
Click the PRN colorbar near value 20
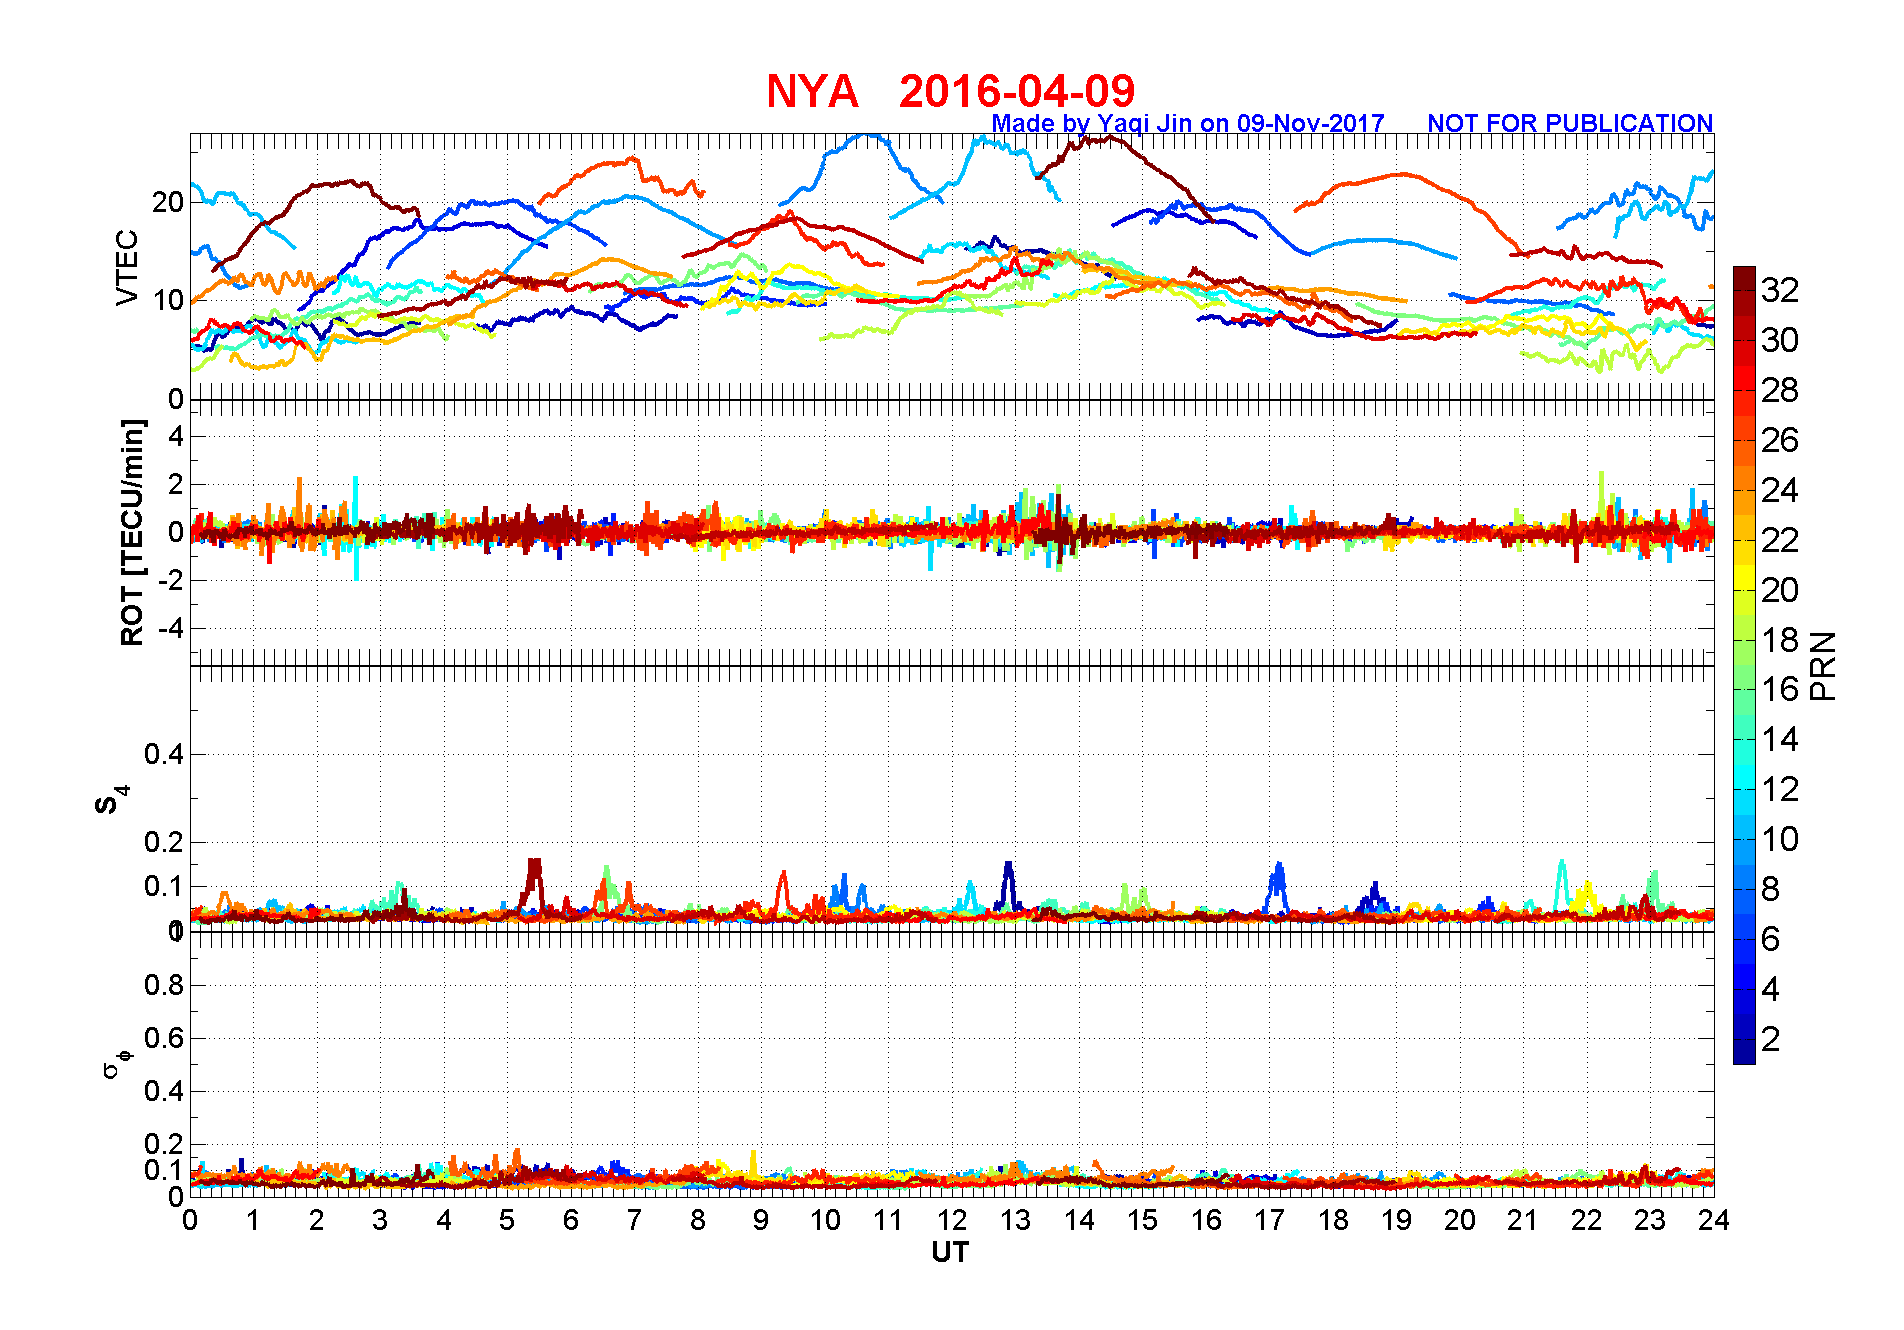[1744, 589]
